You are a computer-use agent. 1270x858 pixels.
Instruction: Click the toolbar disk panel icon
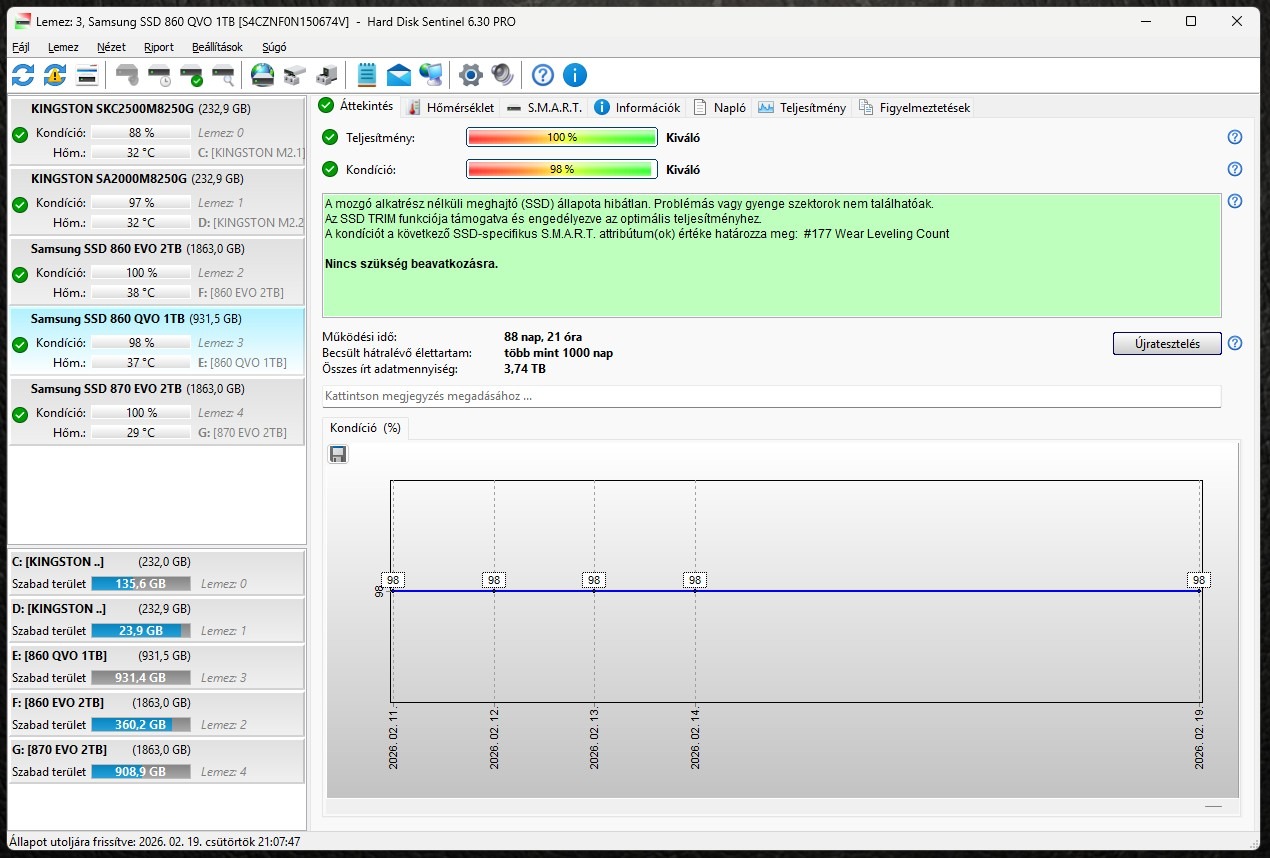(x=87, y=75)
